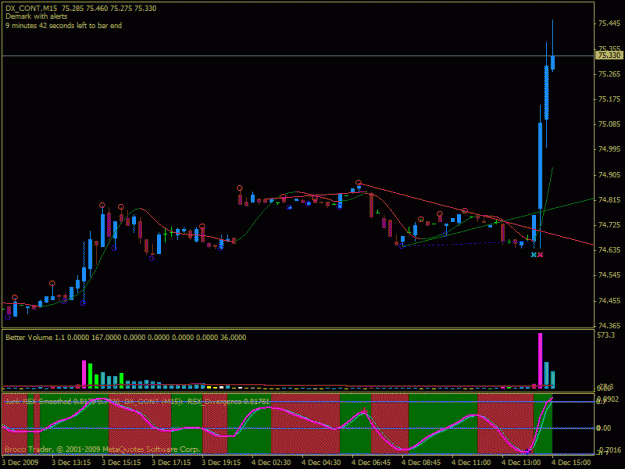Click the '4 Dec 08:45' time axis label
This screenshot has height=469, width=625.
421,462
